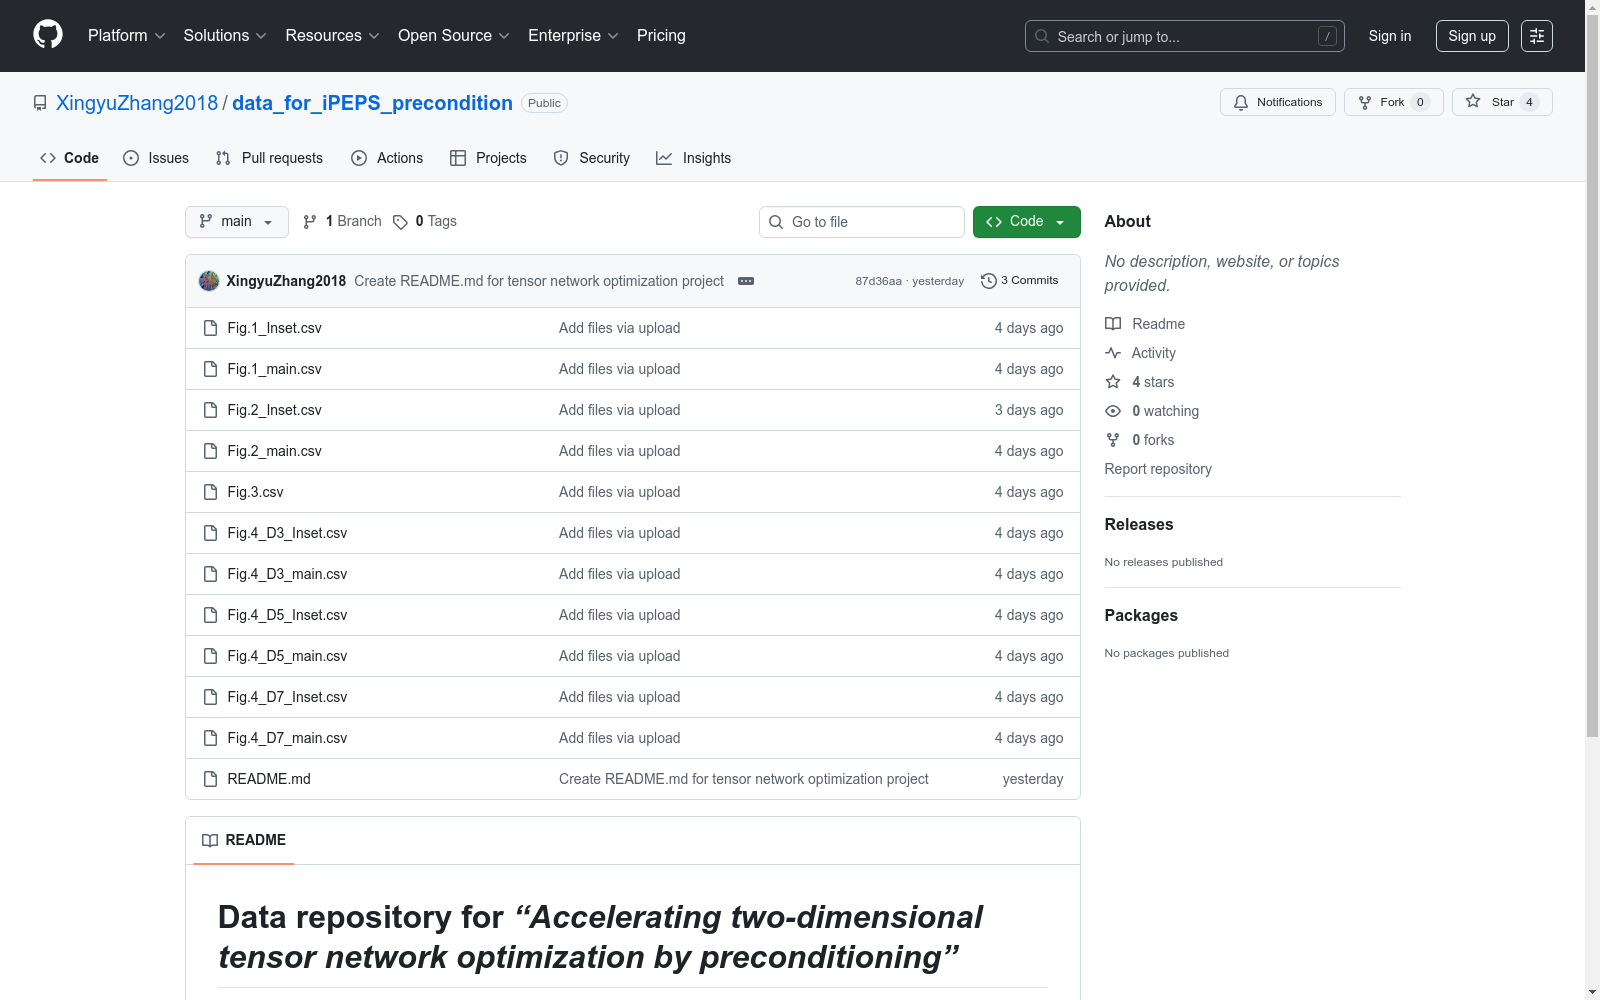Click the Sign in link
This screenshot has height=1000, width=1600.
click(x=1390, y=36)
